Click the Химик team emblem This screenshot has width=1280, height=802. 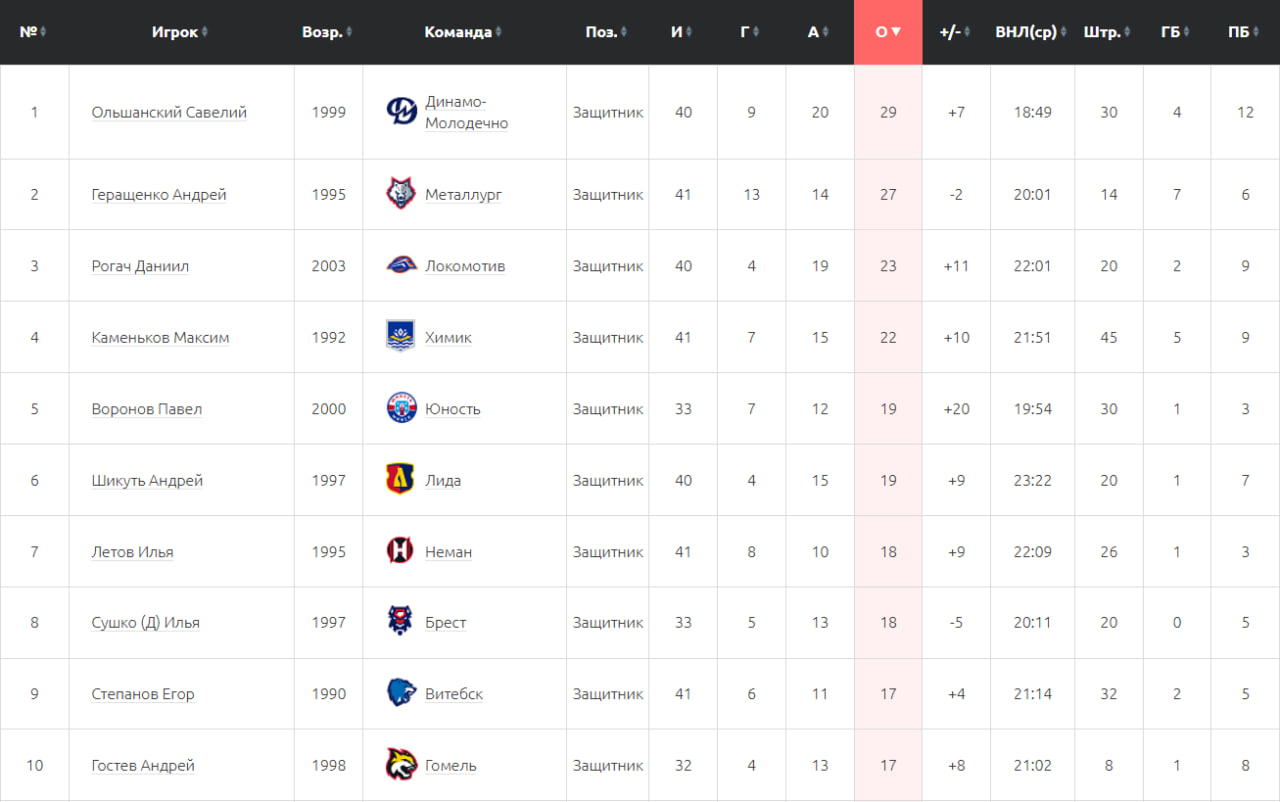point(401,337)
